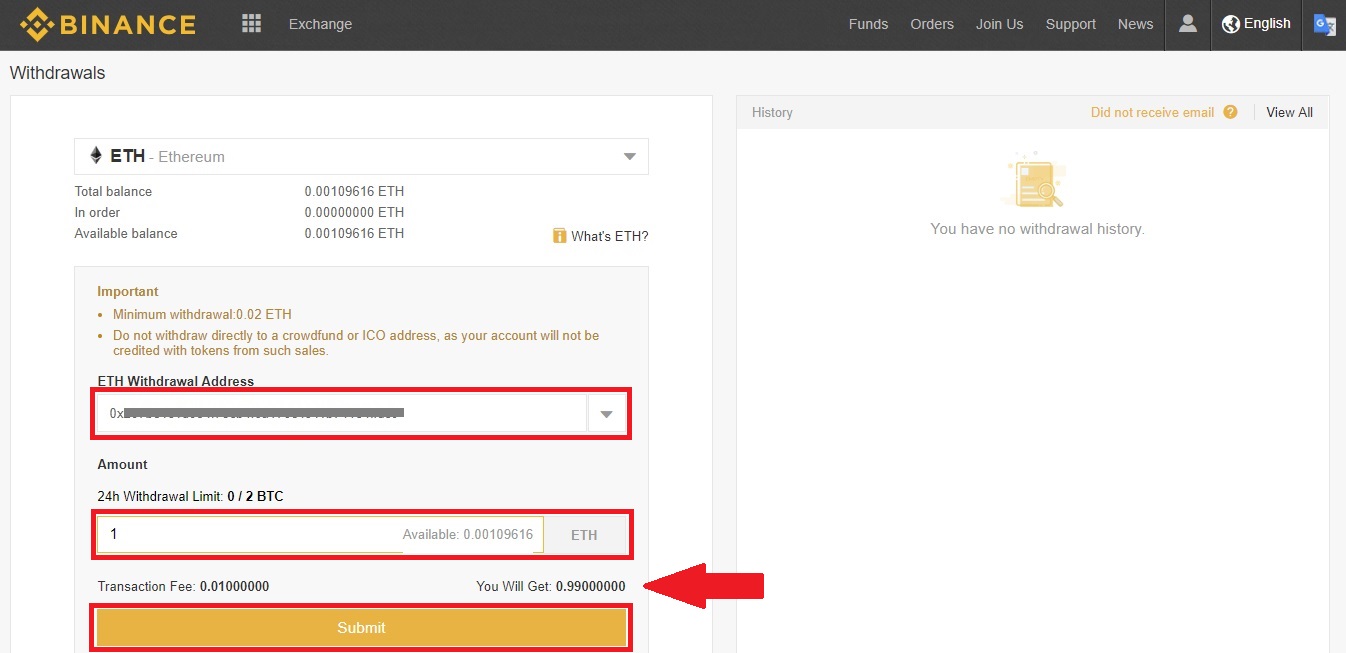Click the Minimum withdrawal 0.02 ETH notice

click(202, 314)
